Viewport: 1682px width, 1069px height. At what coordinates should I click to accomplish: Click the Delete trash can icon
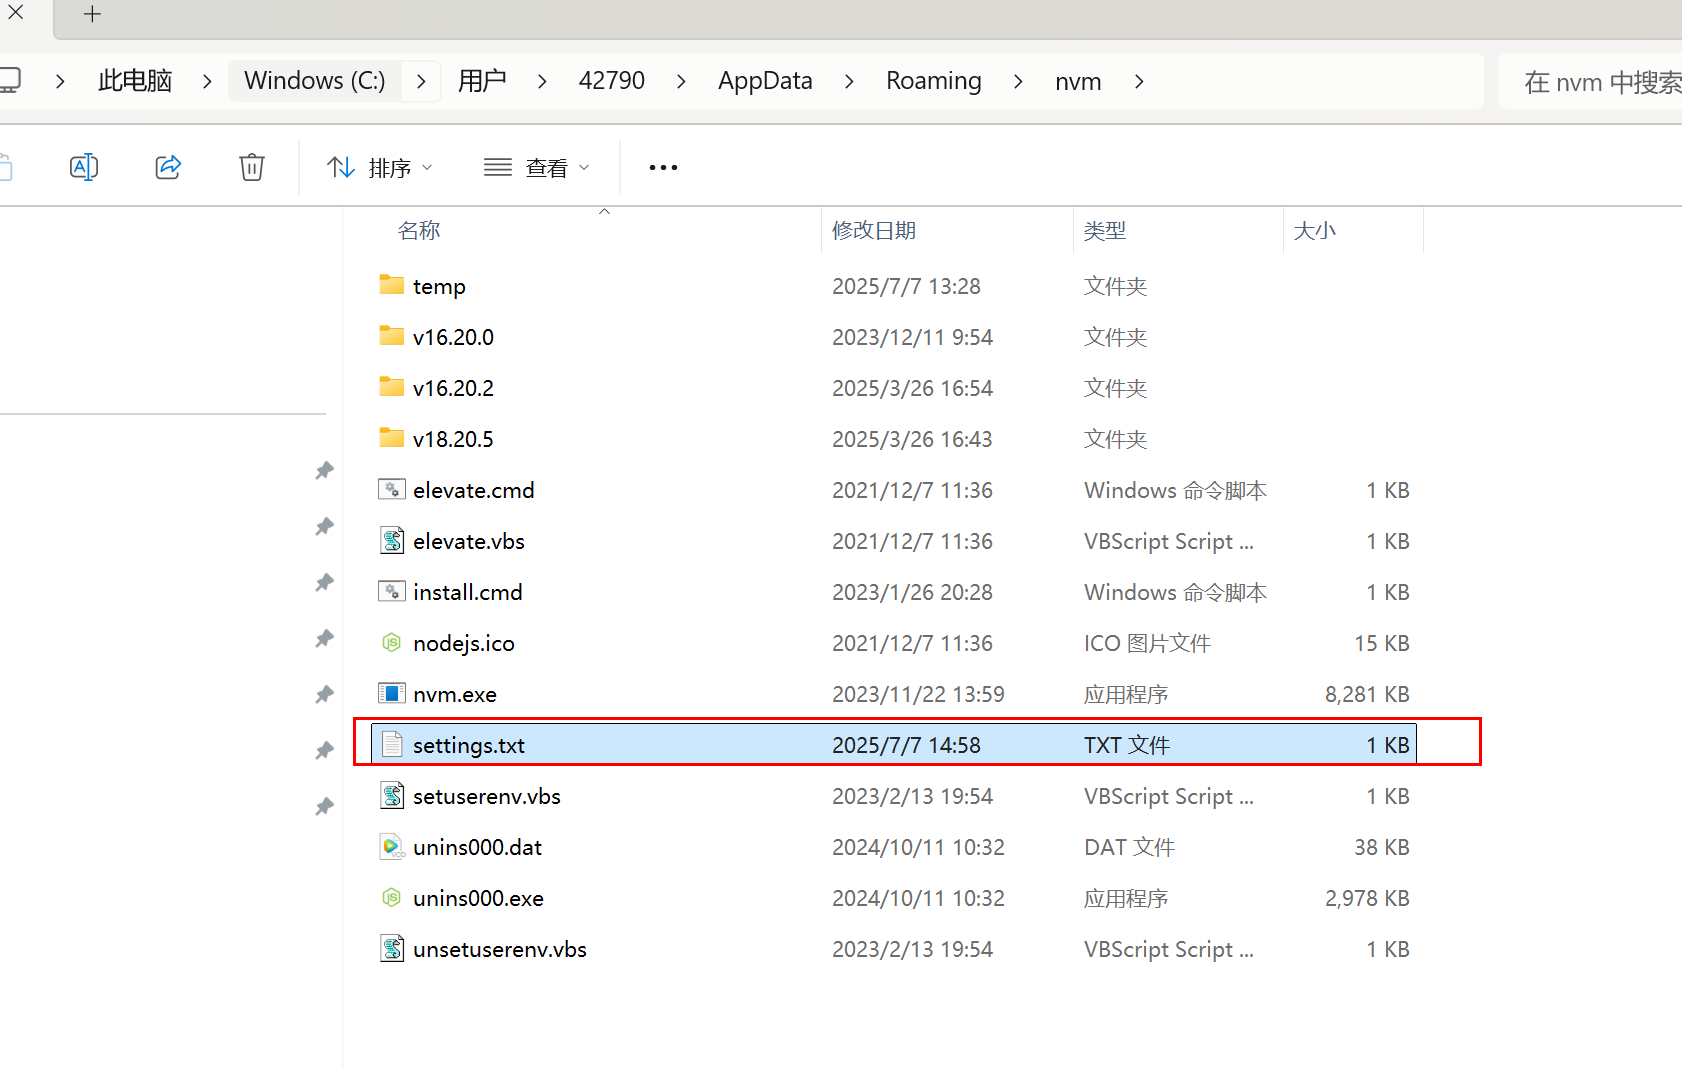pyautogui.click(x=252, y=167)
